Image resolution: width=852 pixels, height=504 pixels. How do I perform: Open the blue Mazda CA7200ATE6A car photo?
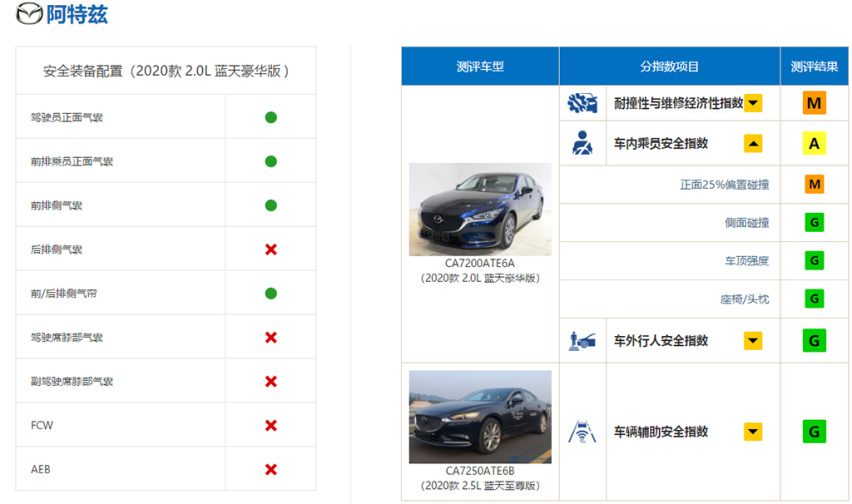tap(480, 209)
